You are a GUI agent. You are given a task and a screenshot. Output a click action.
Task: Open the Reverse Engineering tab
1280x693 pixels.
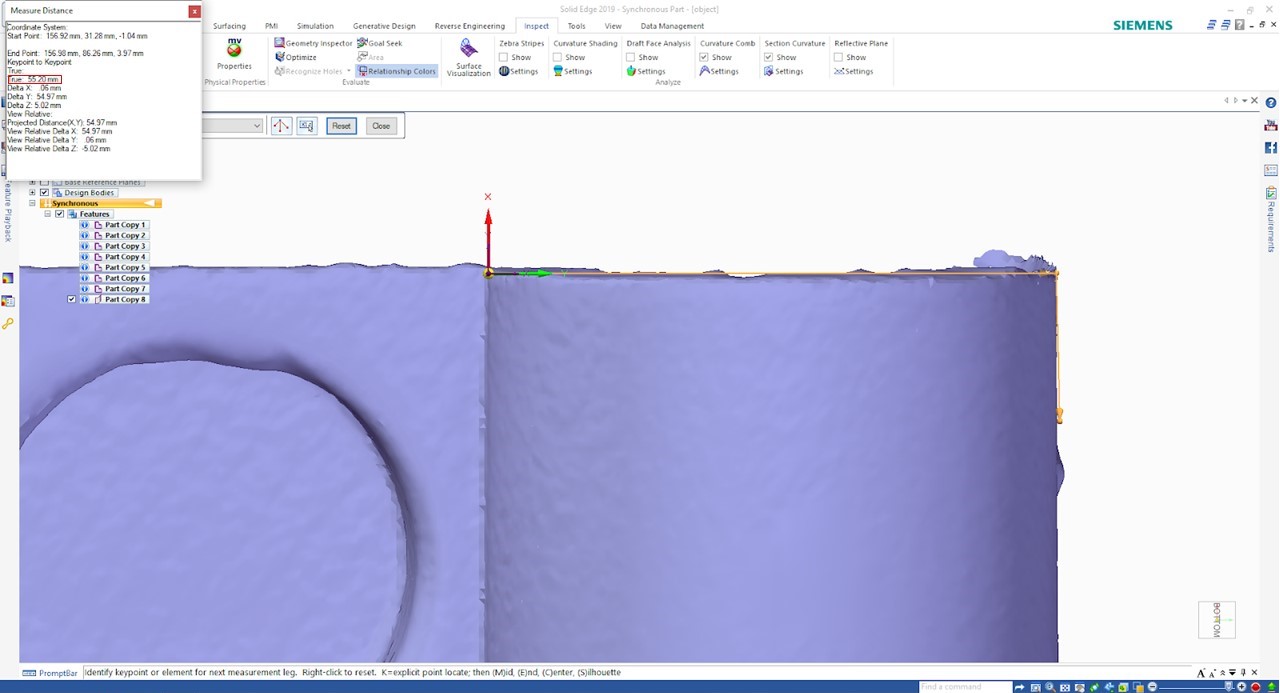[x=470, y=26]
